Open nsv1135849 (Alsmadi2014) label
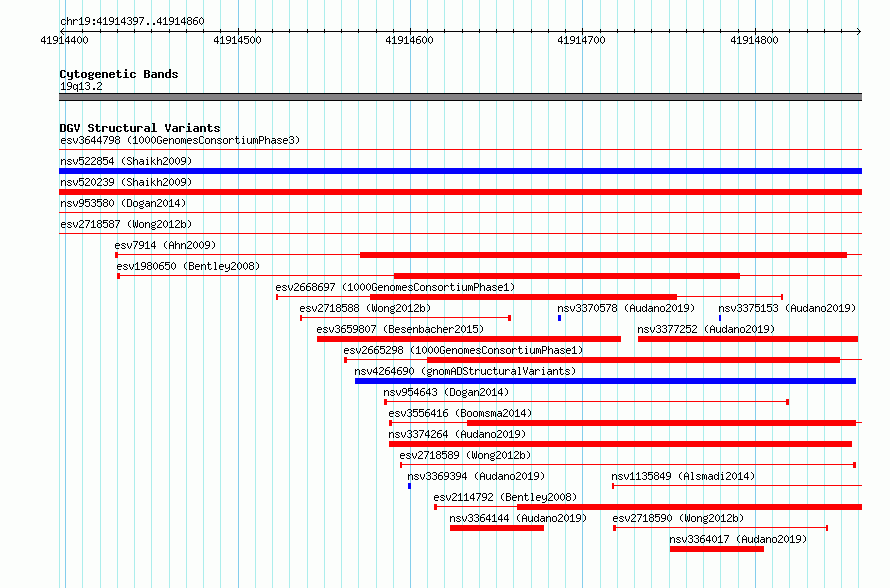The height and width of the screenshot is (588, 890). (683, 476)
